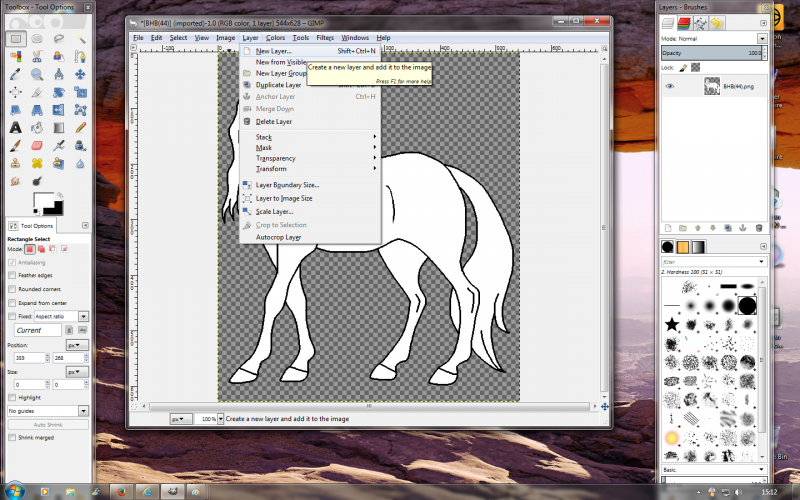Open the 100% zoom level dropdown
The height and width of the screenshot is (500, 800).
(x=221, y=419)
